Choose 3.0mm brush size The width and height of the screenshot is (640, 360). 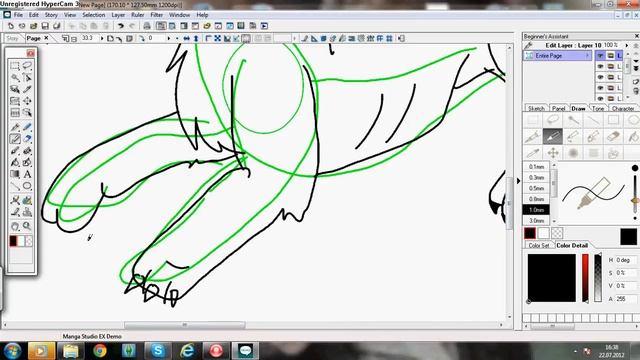pyautogui.click(x=536, y=220)
